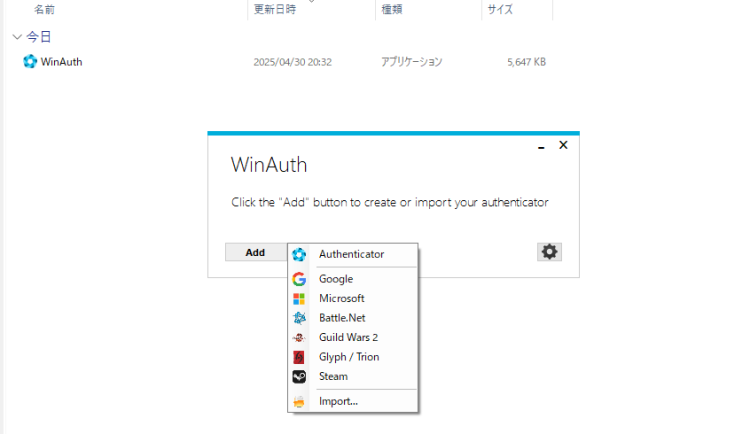Click the date 2025/04/30 20:32 cell
The image size is (750, 434).
[x=293, y=62]
